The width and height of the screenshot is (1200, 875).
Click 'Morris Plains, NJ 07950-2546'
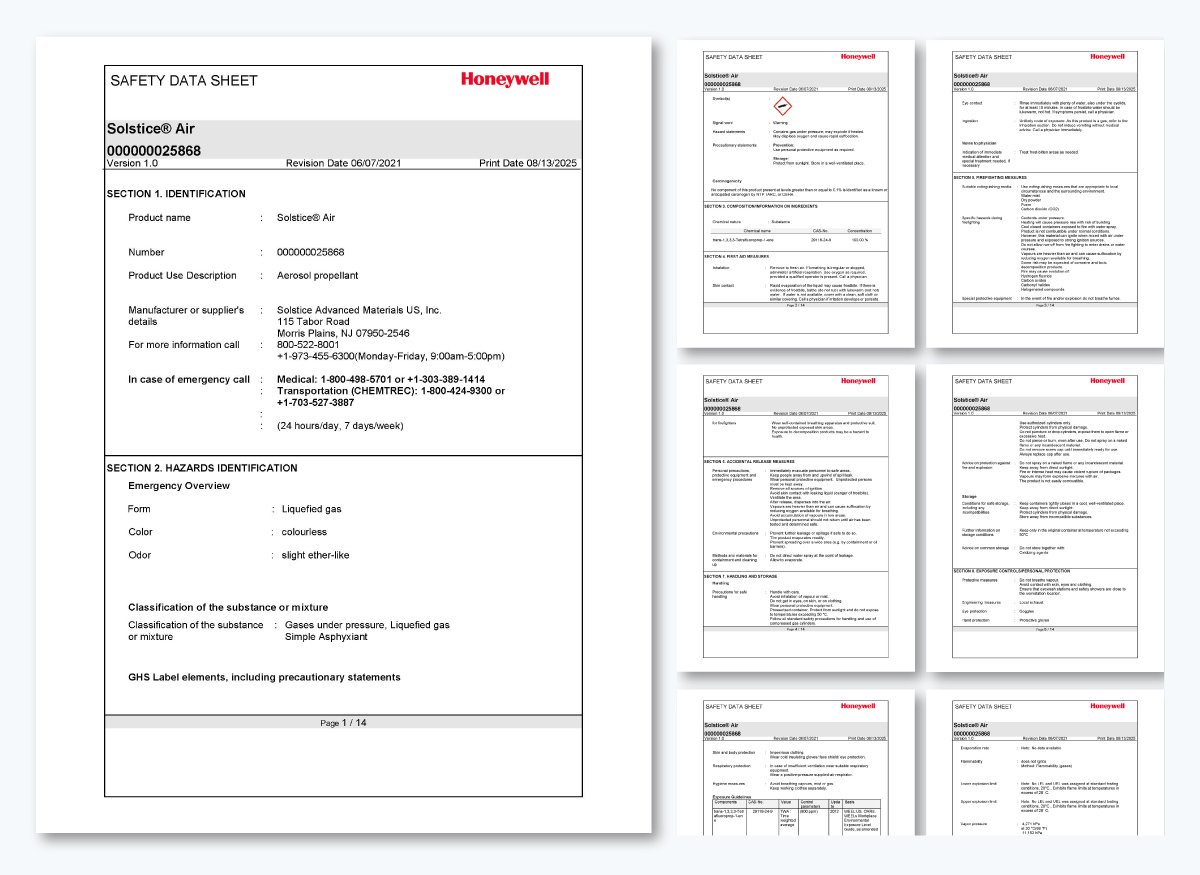343,333
